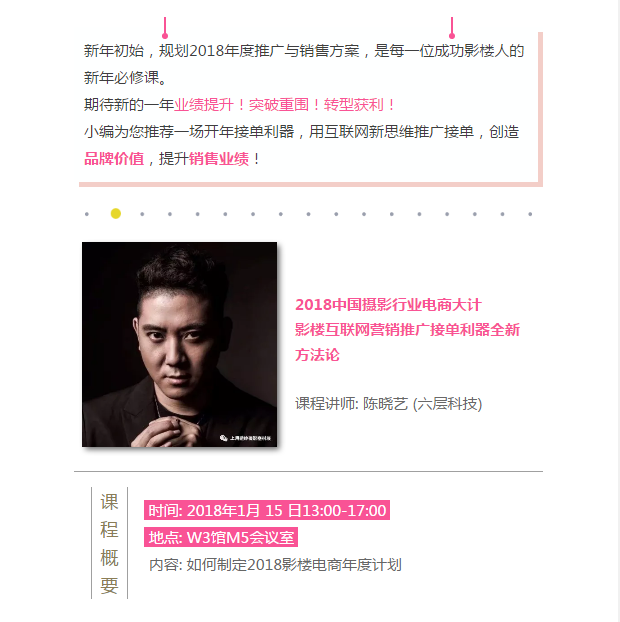Click the yellow dot in dotted divider

(x=115, y=214)
